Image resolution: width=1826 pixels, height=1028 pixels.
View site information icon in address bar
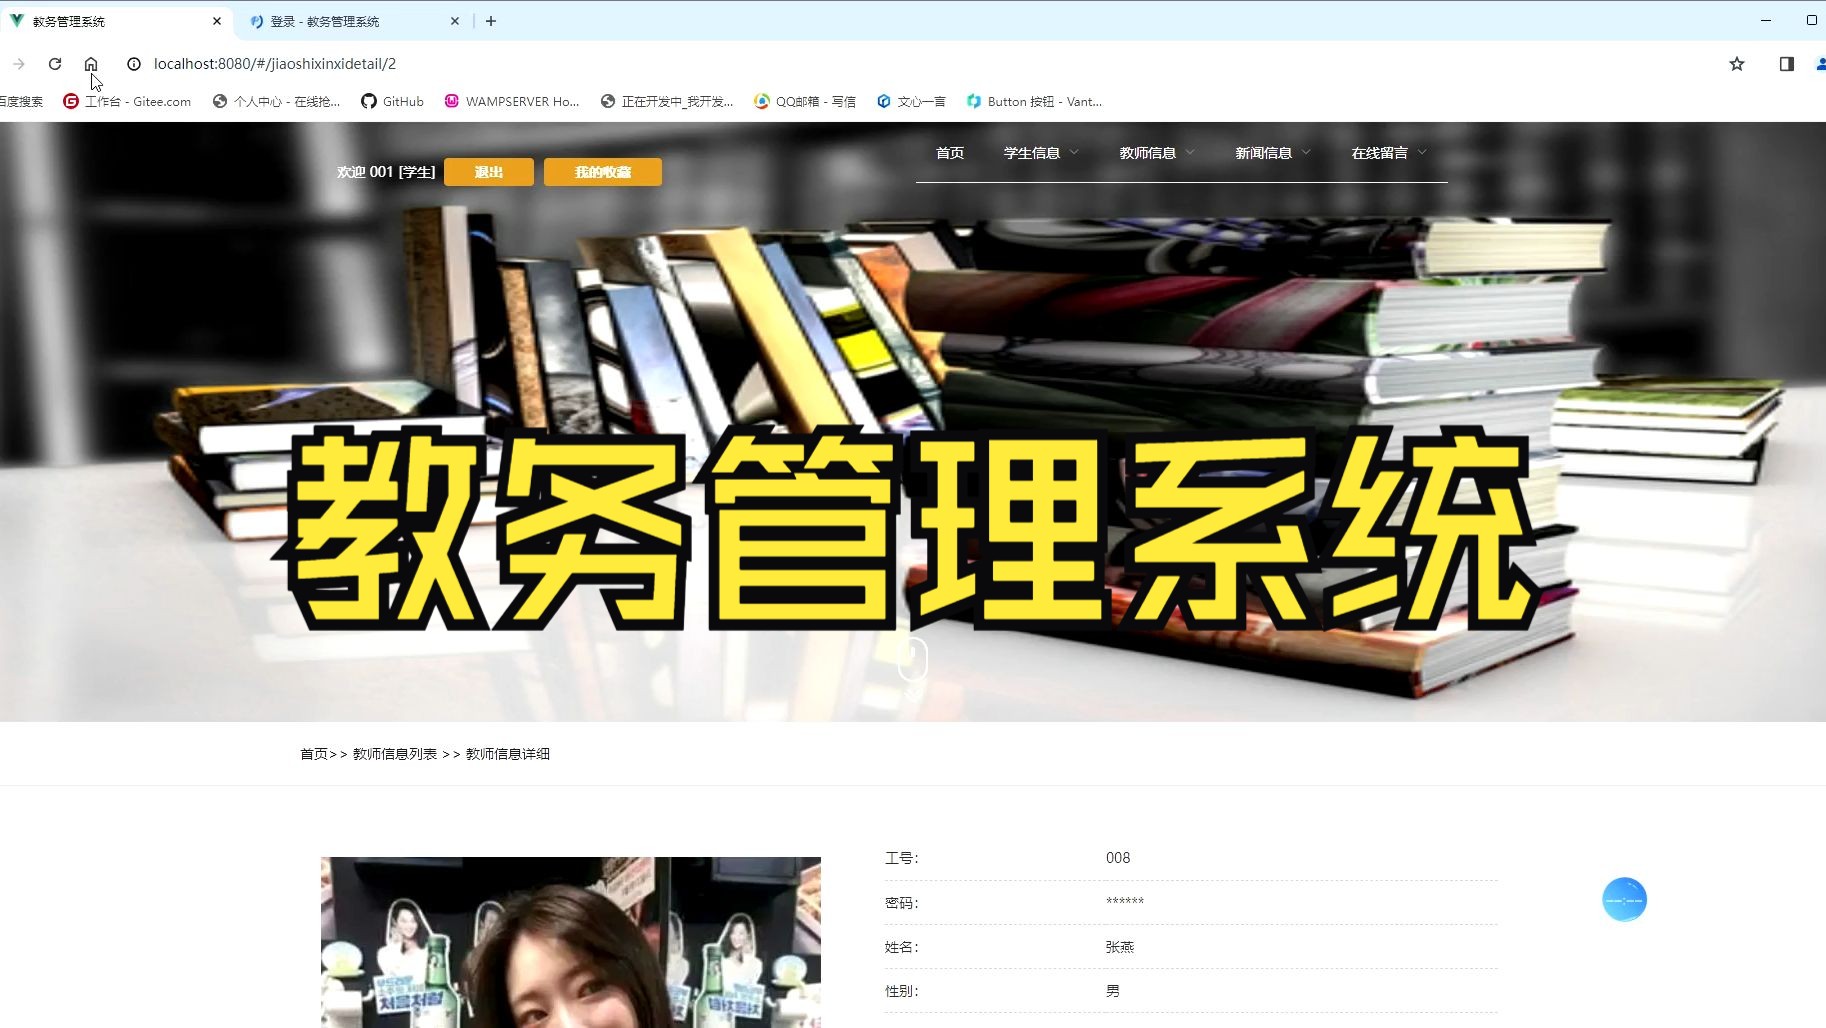(x=134, y=64)
